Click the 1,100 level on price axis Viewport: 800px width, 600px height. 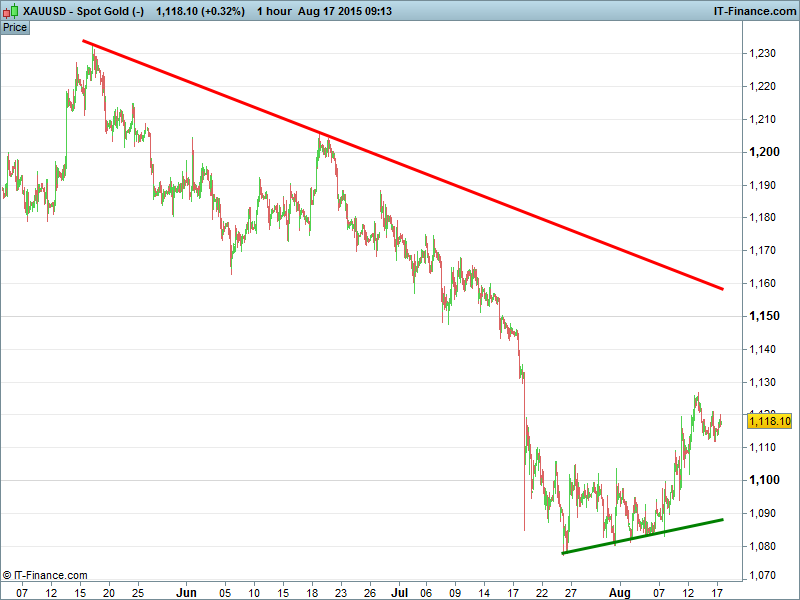[765, 480]
